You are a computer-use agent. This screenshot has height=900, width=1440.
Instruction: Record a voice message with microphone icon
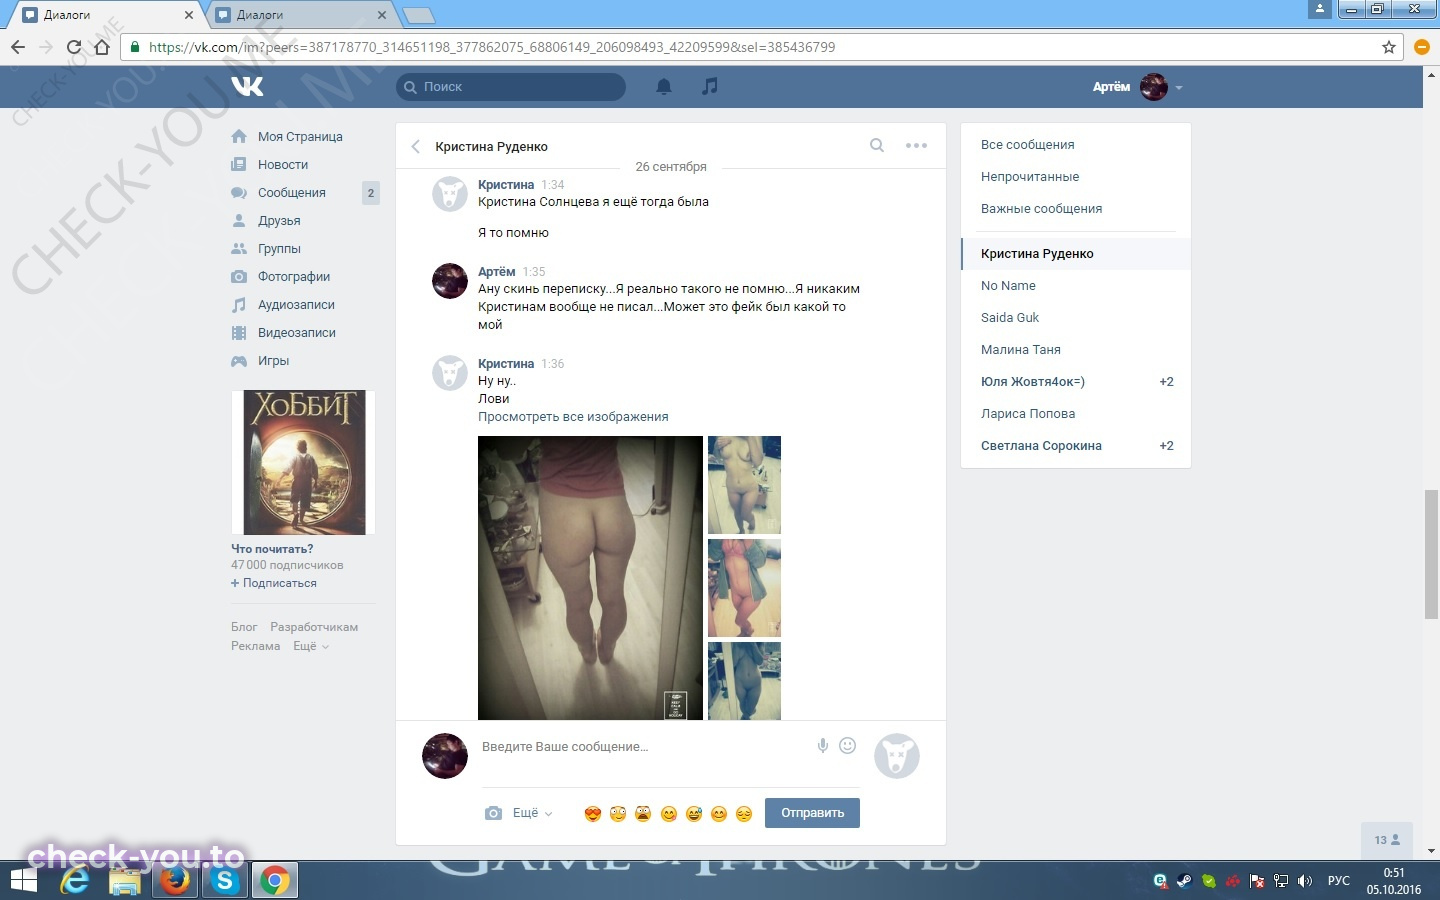click(822, 746)
